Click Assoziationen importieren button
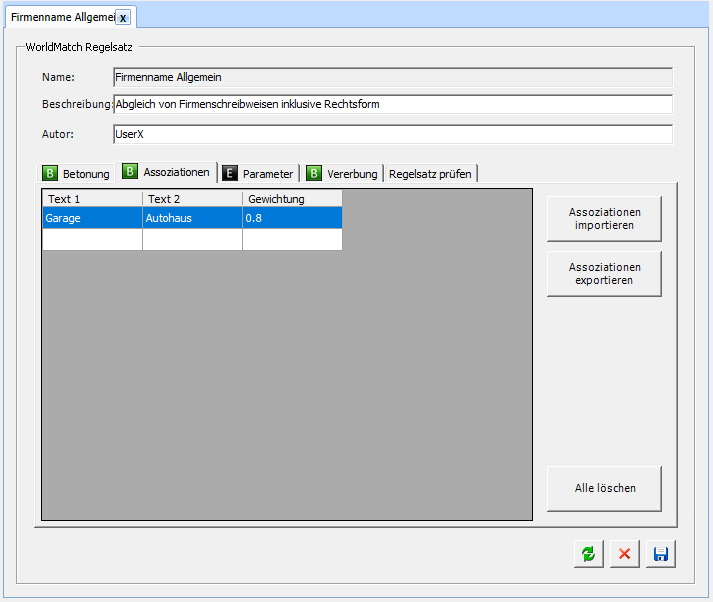 click(604, 219)
